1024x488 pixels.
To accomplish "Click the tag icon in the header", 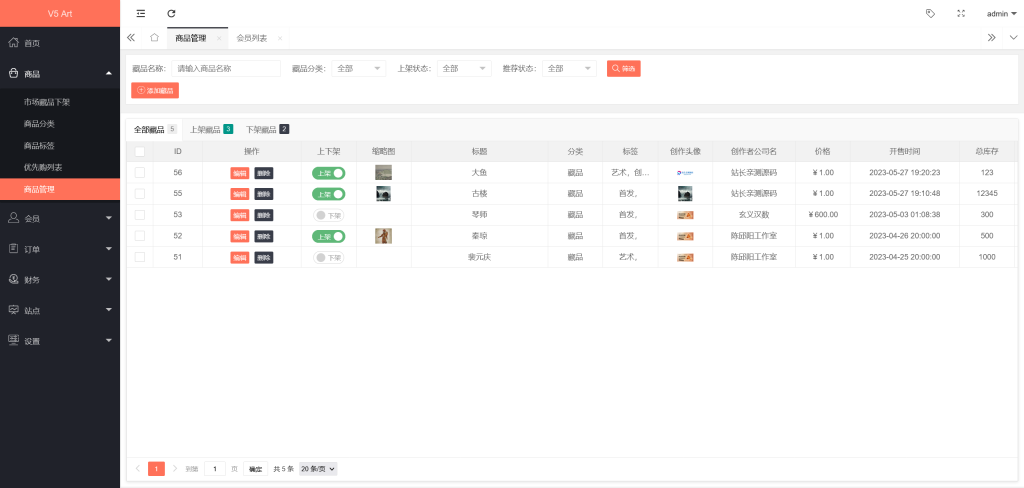I will [x=931, y=13].
